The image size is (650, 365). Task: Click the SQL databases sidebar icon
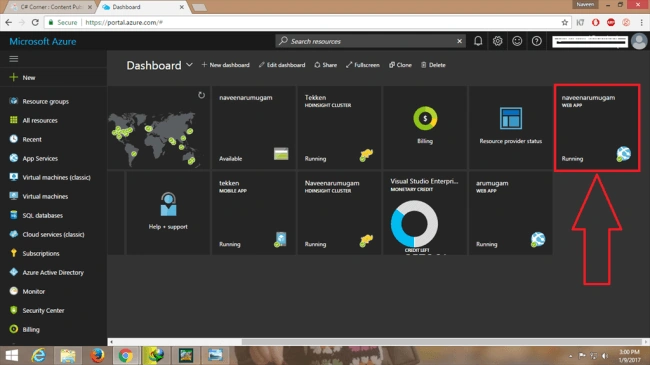coord(14,215)
